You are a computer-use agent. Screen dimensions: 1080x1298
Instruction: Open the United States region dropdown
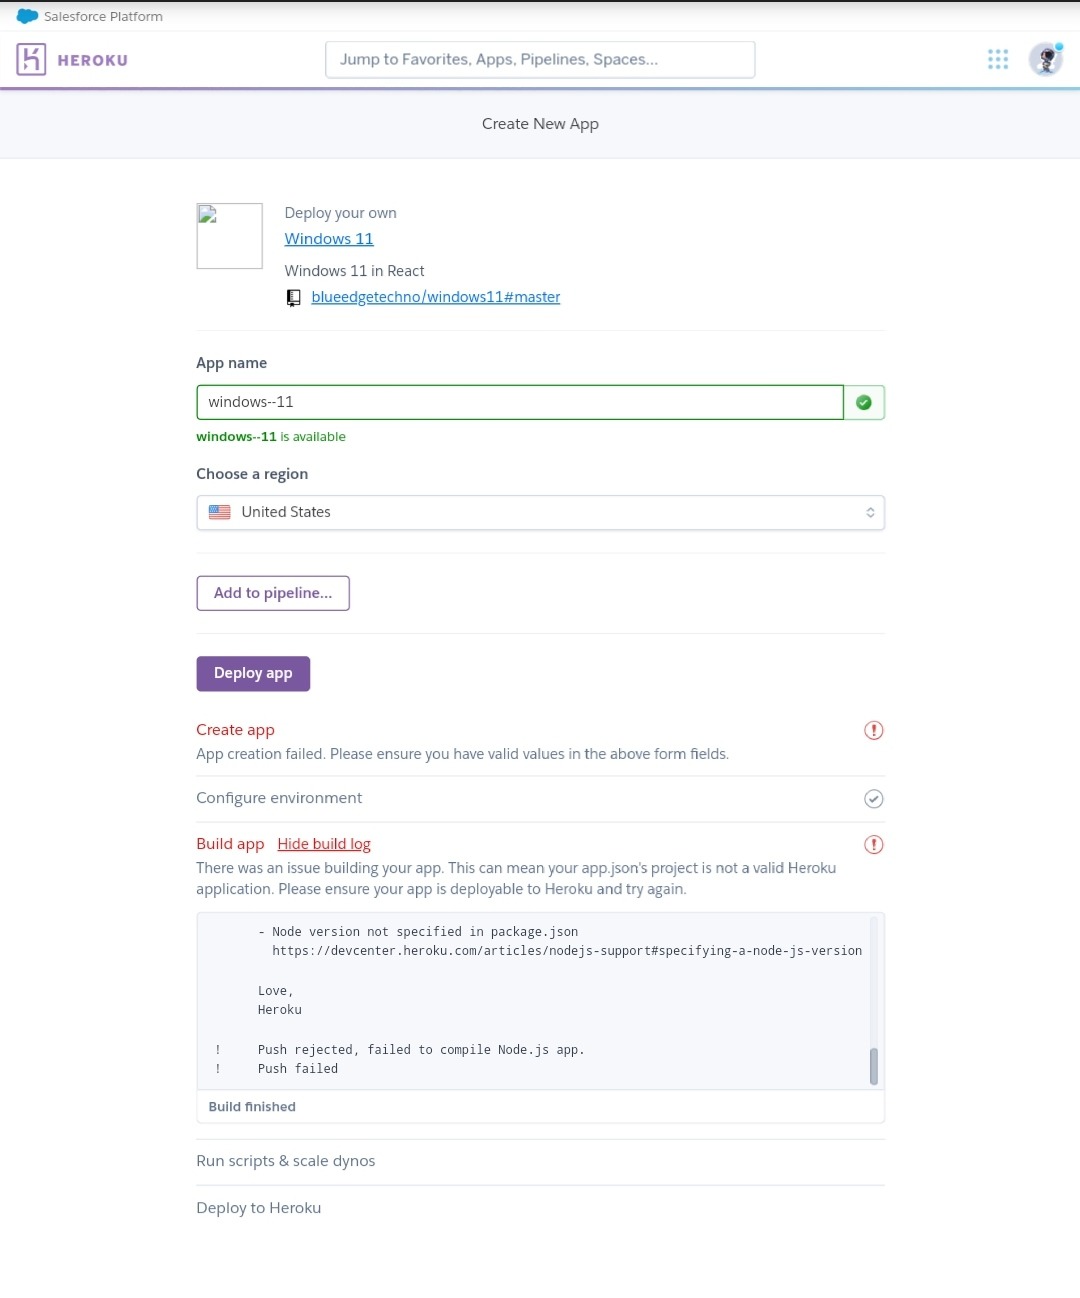[540, 512]
